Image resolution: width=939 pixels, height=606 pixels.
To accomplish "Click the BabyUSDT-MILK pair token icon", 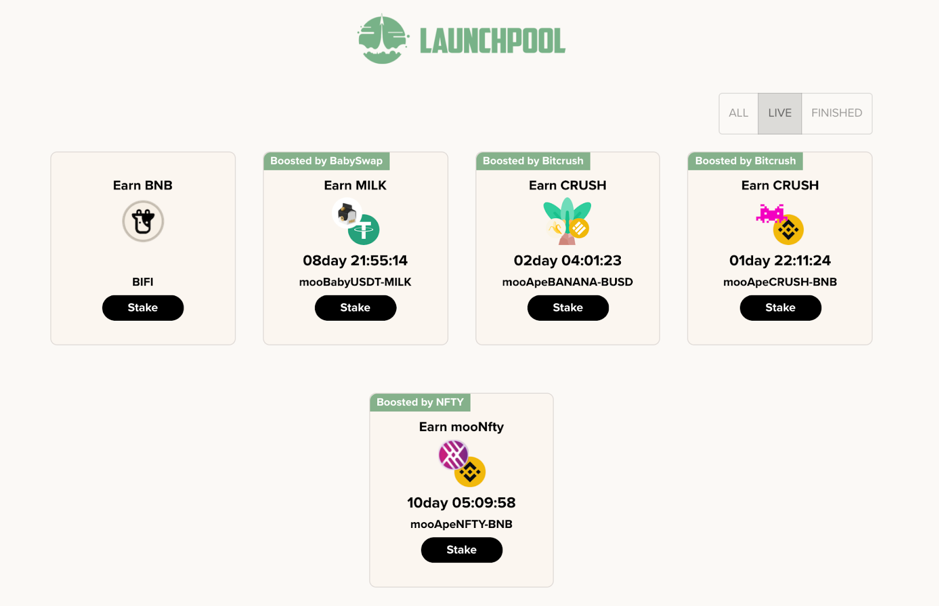I will [x=356, y=222].
